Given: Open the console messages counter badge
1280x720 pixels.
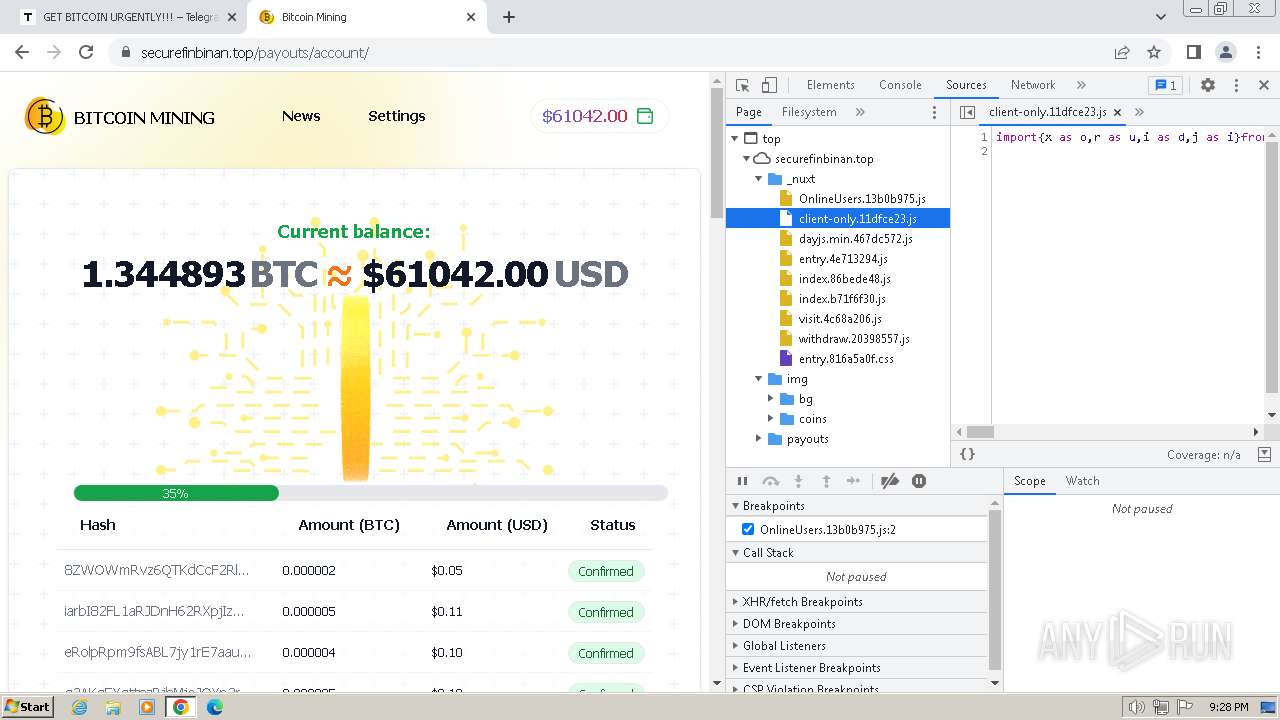Looking at the screenshot, I should (x=1164, y=85).
